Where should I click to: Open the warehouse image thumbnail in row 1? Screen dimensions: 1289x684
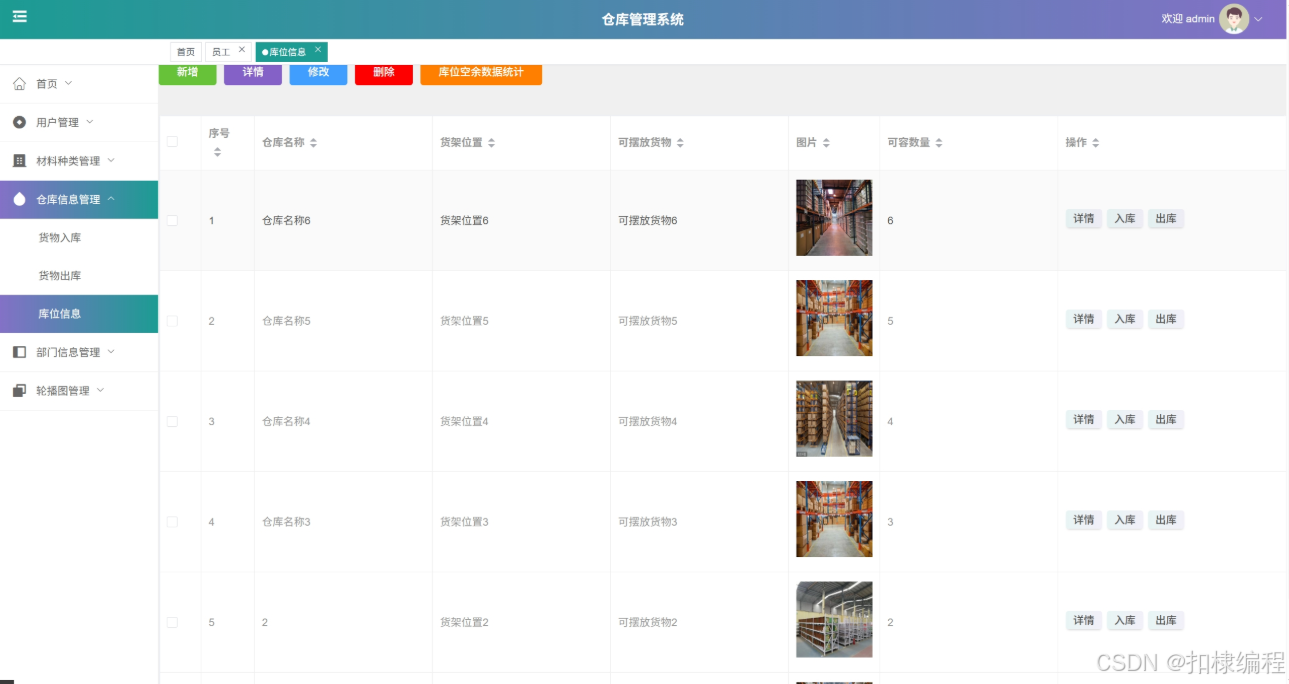[833, 217]
